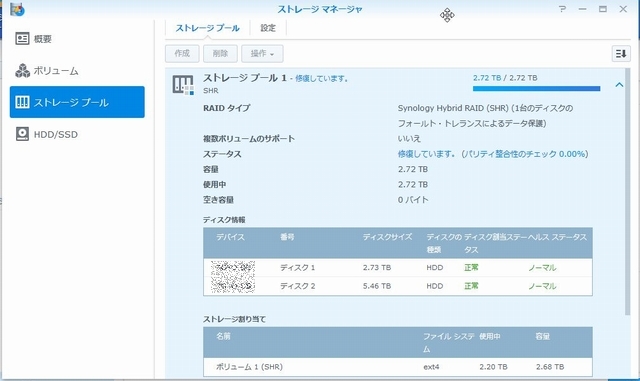Image resolution: width=640 pixels, height=381 pixels.
Task: Click the 容量 column header in allocation table
Action: tap(542, 336)
